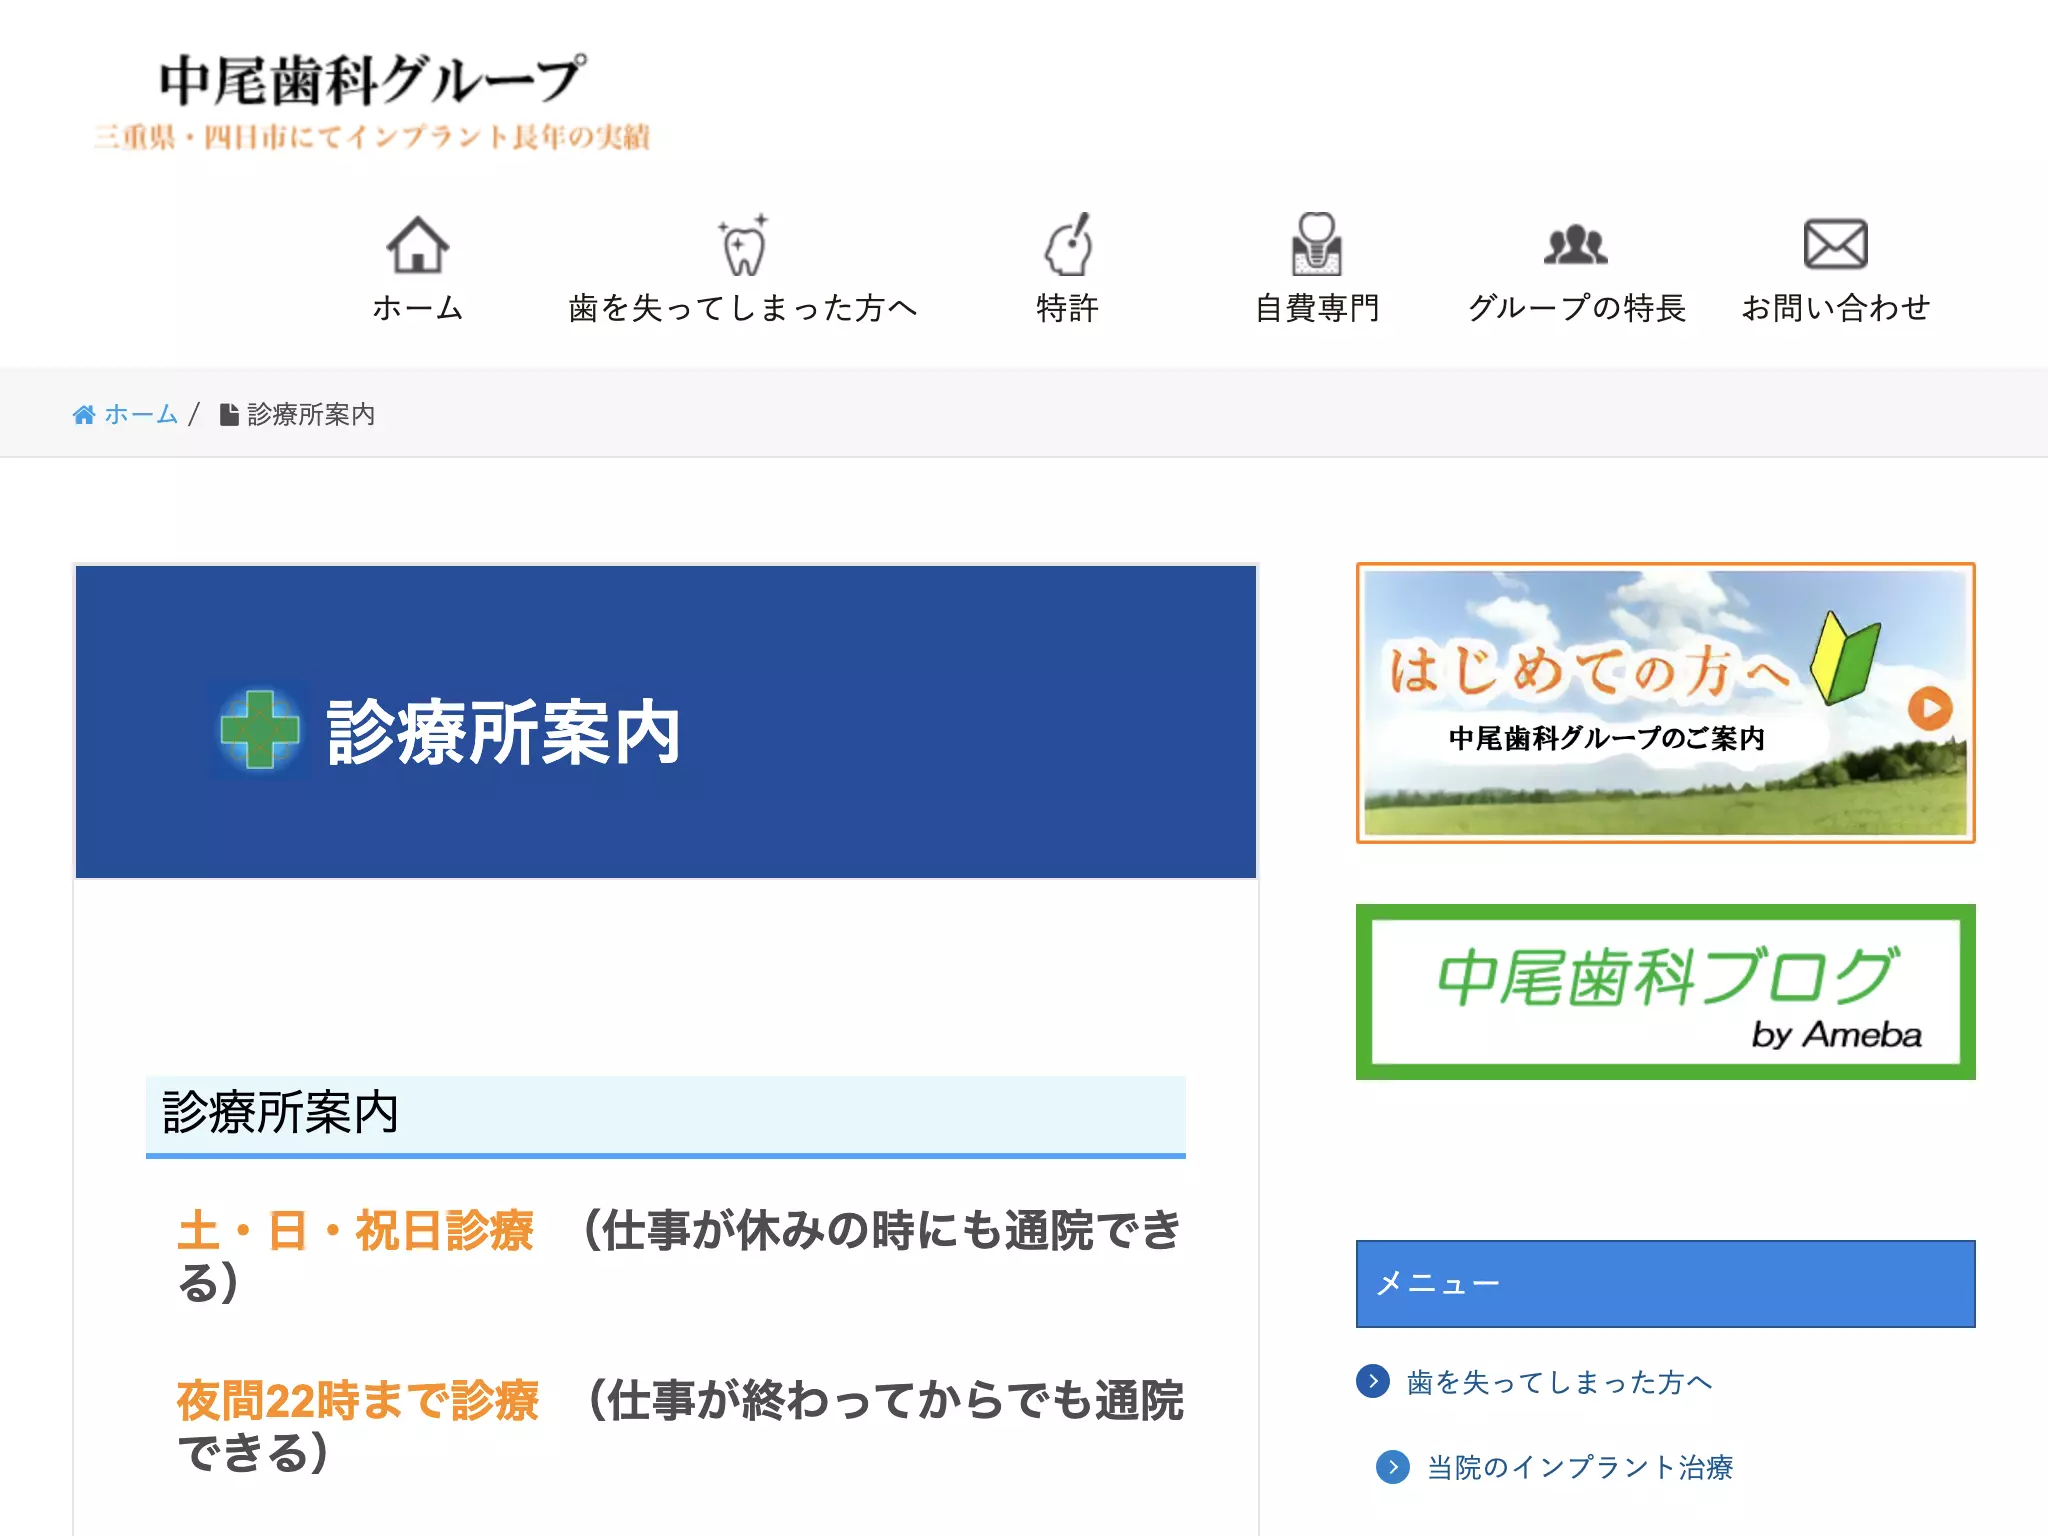This screenshot has height=1536, width=2048.
Task: Open the 中尾歯科ブログ by Ameba banner
Action: 1665,992
